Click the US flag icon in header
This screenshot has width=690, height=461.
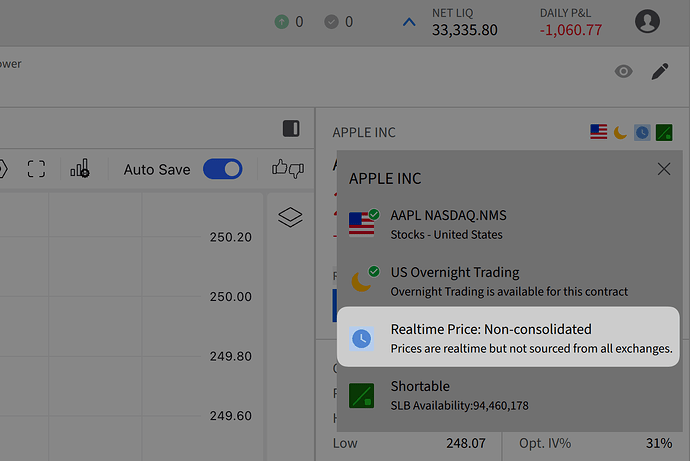(598, 132)
